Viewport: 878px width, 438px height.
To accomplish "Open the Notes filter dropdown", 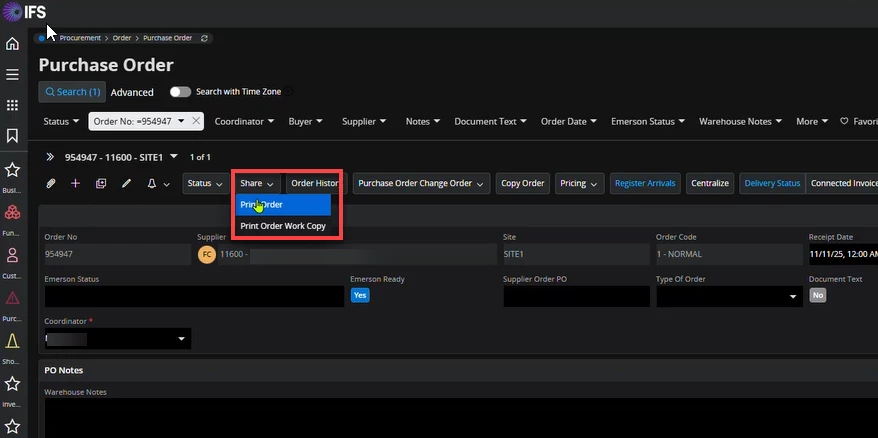I will click(x=423, y=122).
